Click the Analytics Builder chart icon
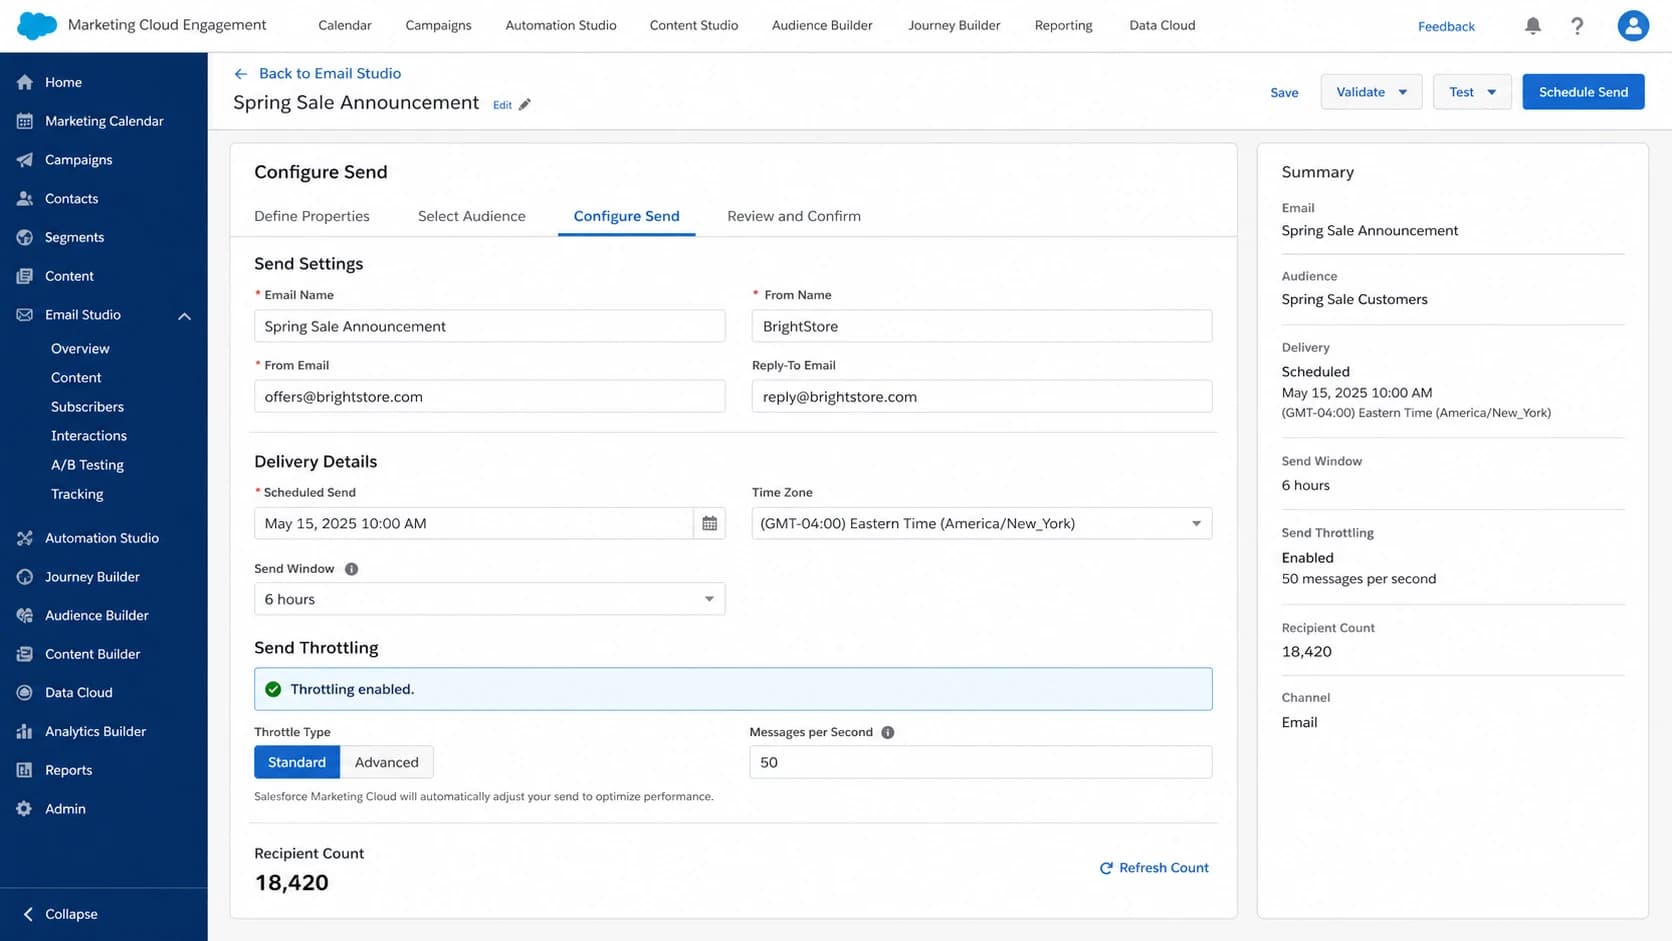Viewport: 1672px width, 941px height. click(x=25, y=732)
